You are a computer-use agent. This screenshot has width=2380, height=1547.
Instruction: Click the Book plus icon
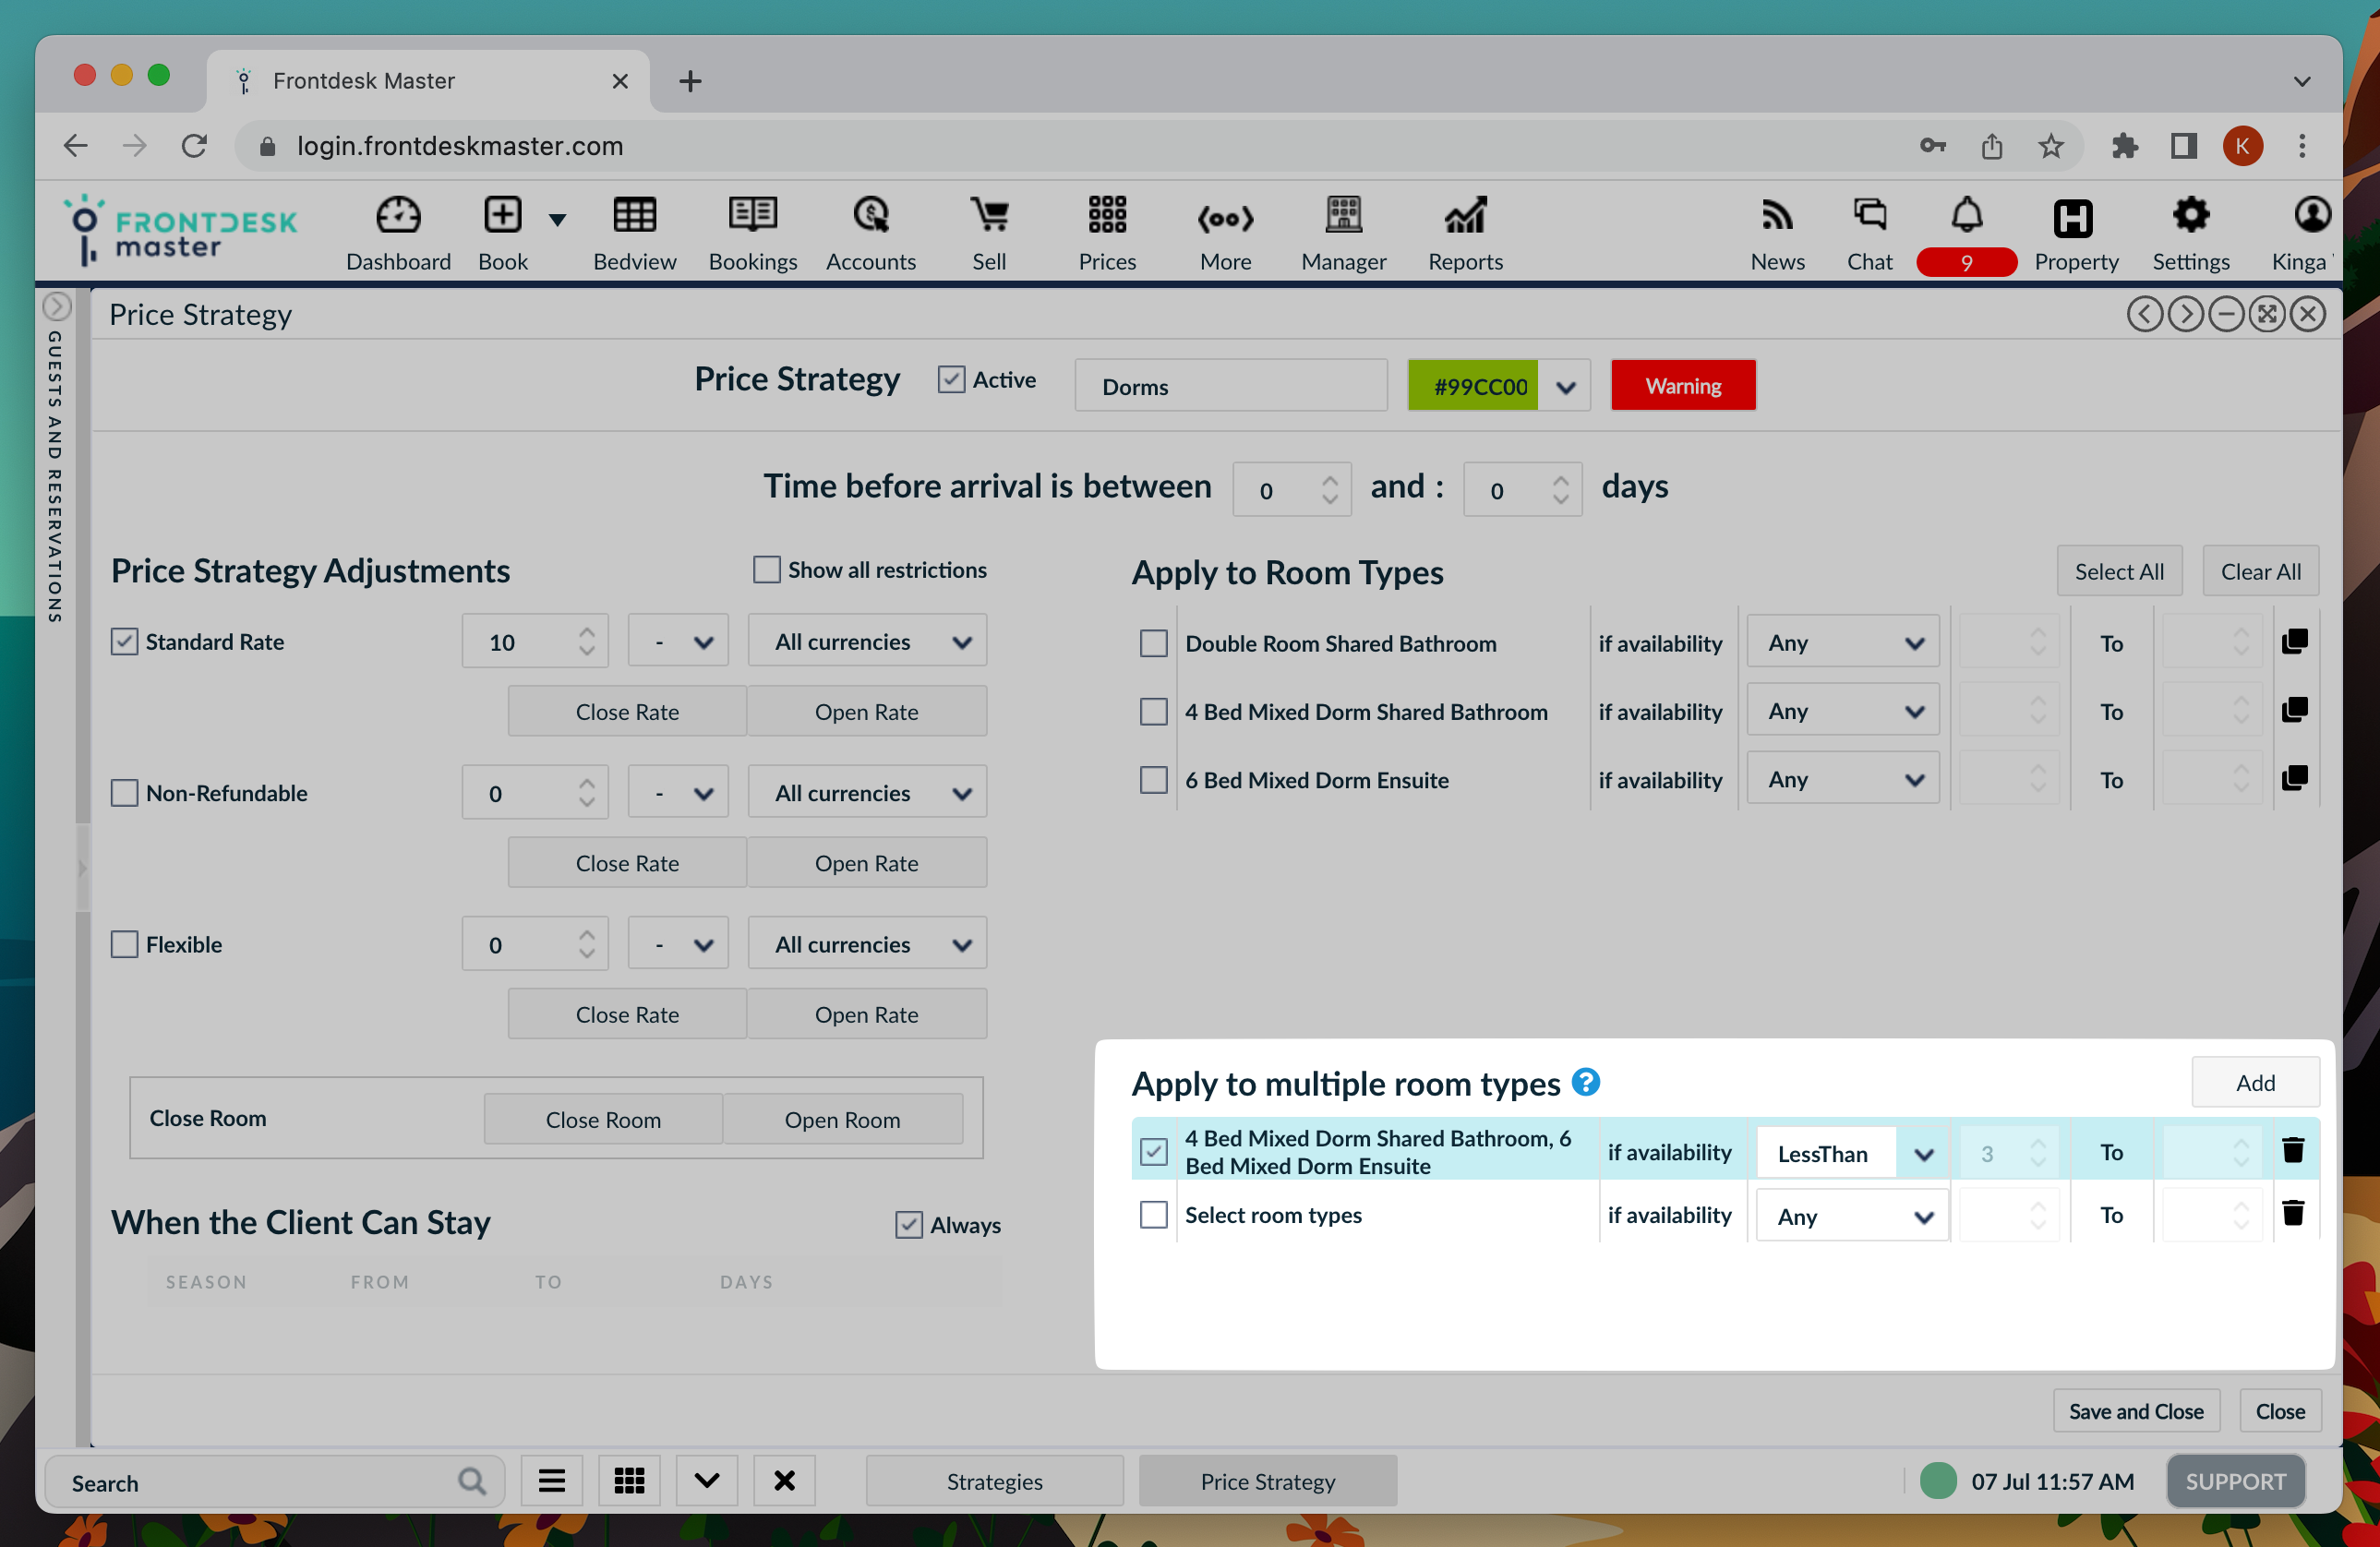click(x=502, y=215)
